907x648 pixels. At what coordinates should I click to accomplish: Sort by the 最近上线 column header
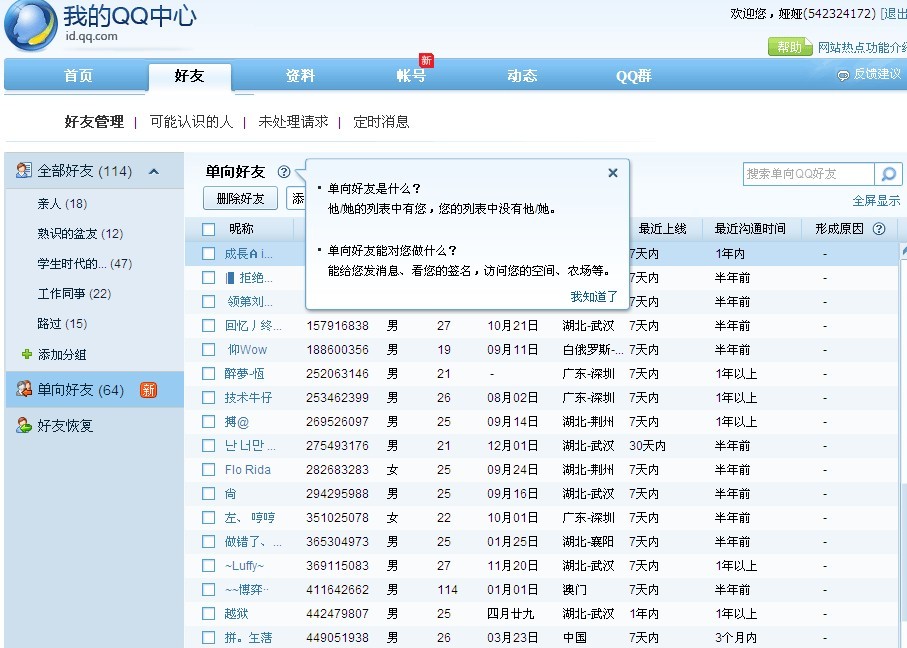(662, 229)
